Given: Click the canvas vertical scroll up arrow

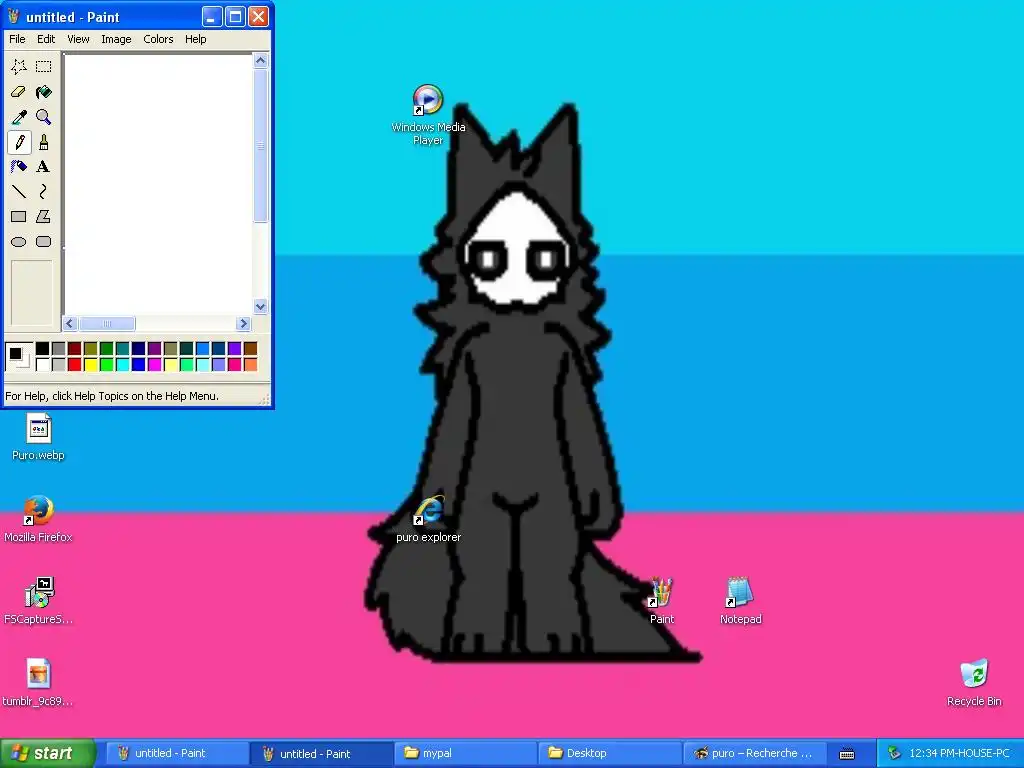Looking at the screenshot, I should click(x=261, y=61).
